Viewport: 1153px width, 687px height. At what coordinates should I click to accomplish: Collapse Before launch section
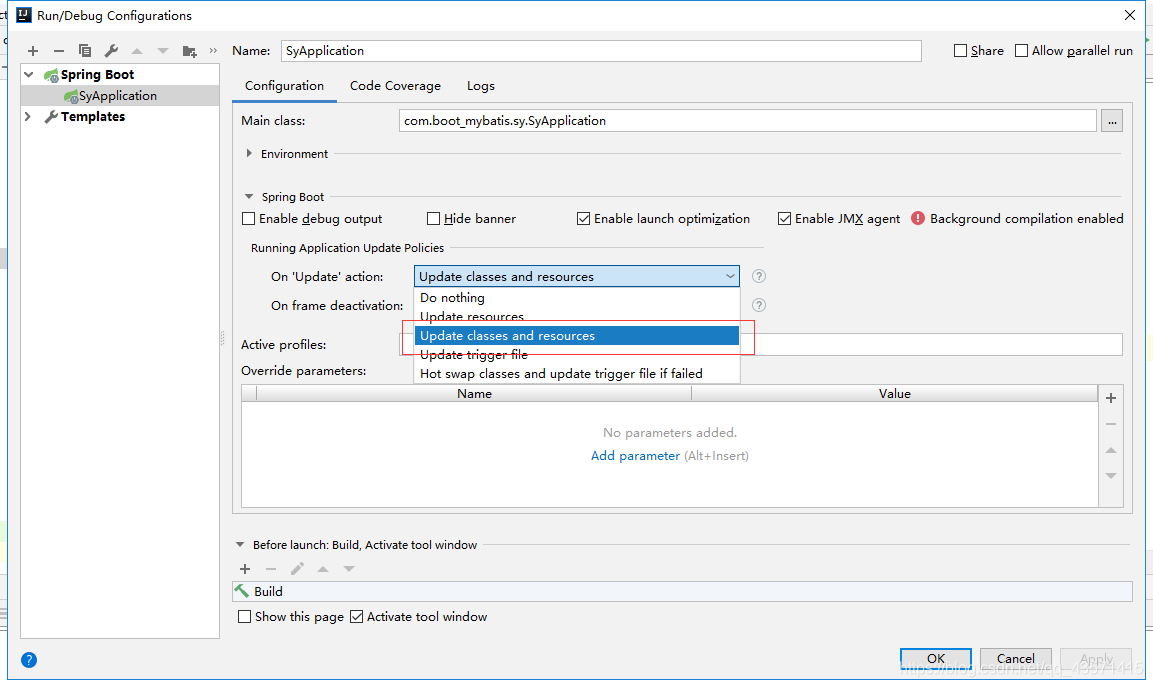pos(240,545)
